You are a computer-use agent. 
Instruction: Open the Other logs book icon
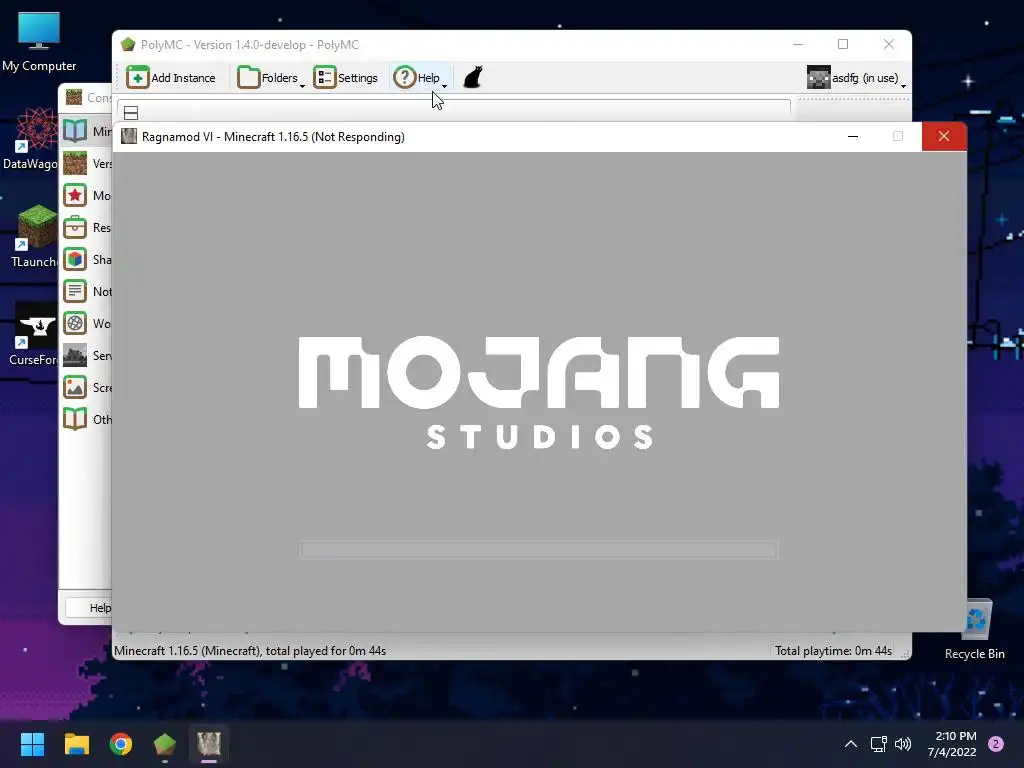tap(75, 419)
